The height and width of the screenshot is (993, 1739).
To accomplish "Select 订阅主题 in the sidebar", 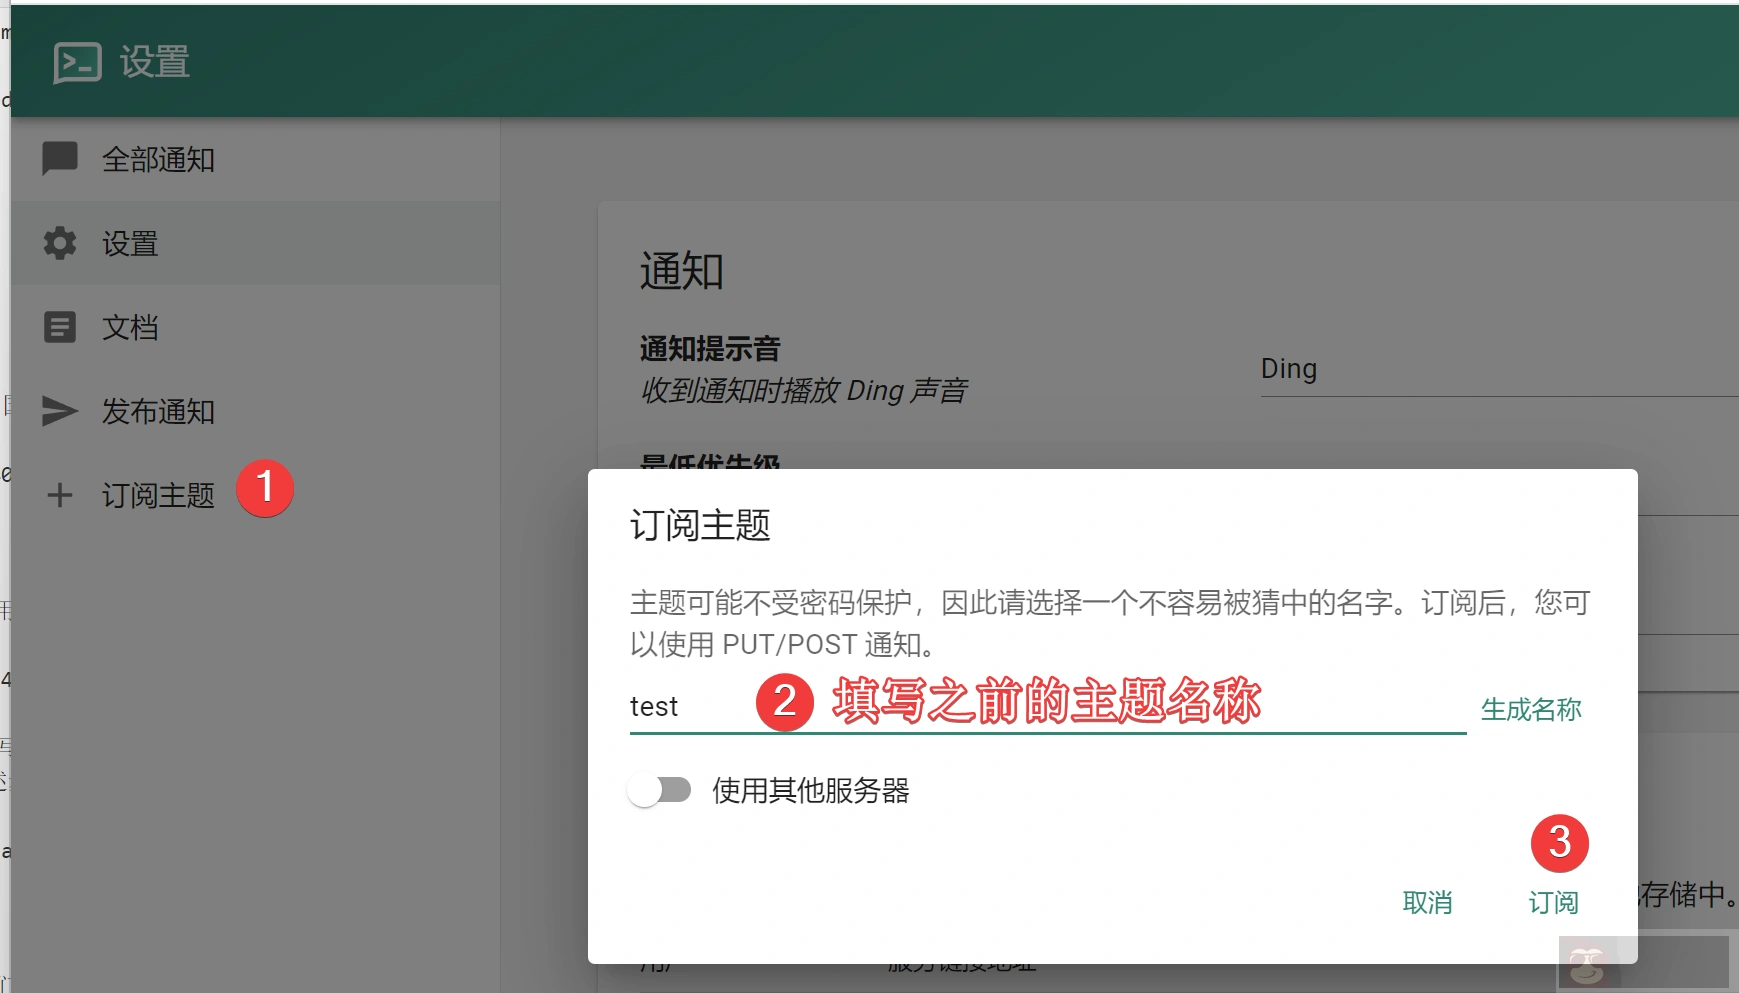I will [158, 496].
